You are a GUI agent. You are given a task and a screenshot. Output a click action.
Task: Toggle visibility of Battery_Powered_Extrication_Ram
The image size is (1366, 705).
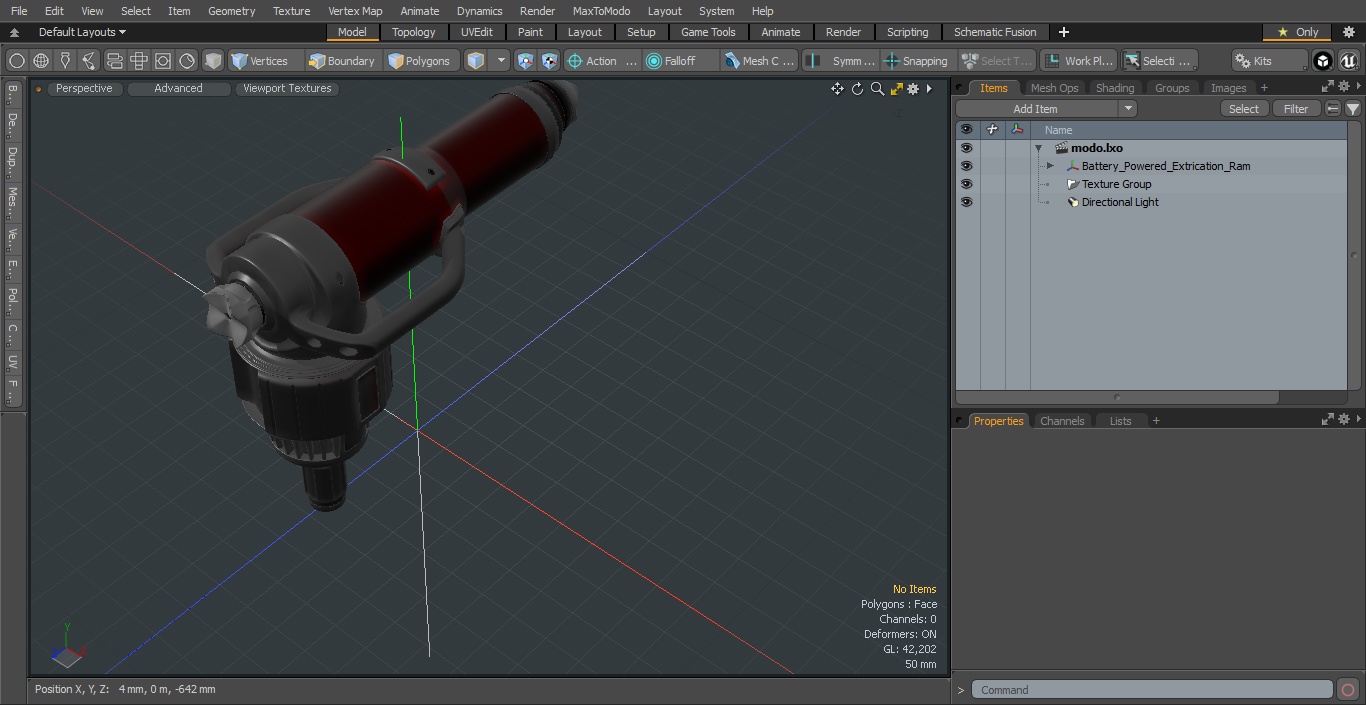pyautogui.click(x=966, y=166)
